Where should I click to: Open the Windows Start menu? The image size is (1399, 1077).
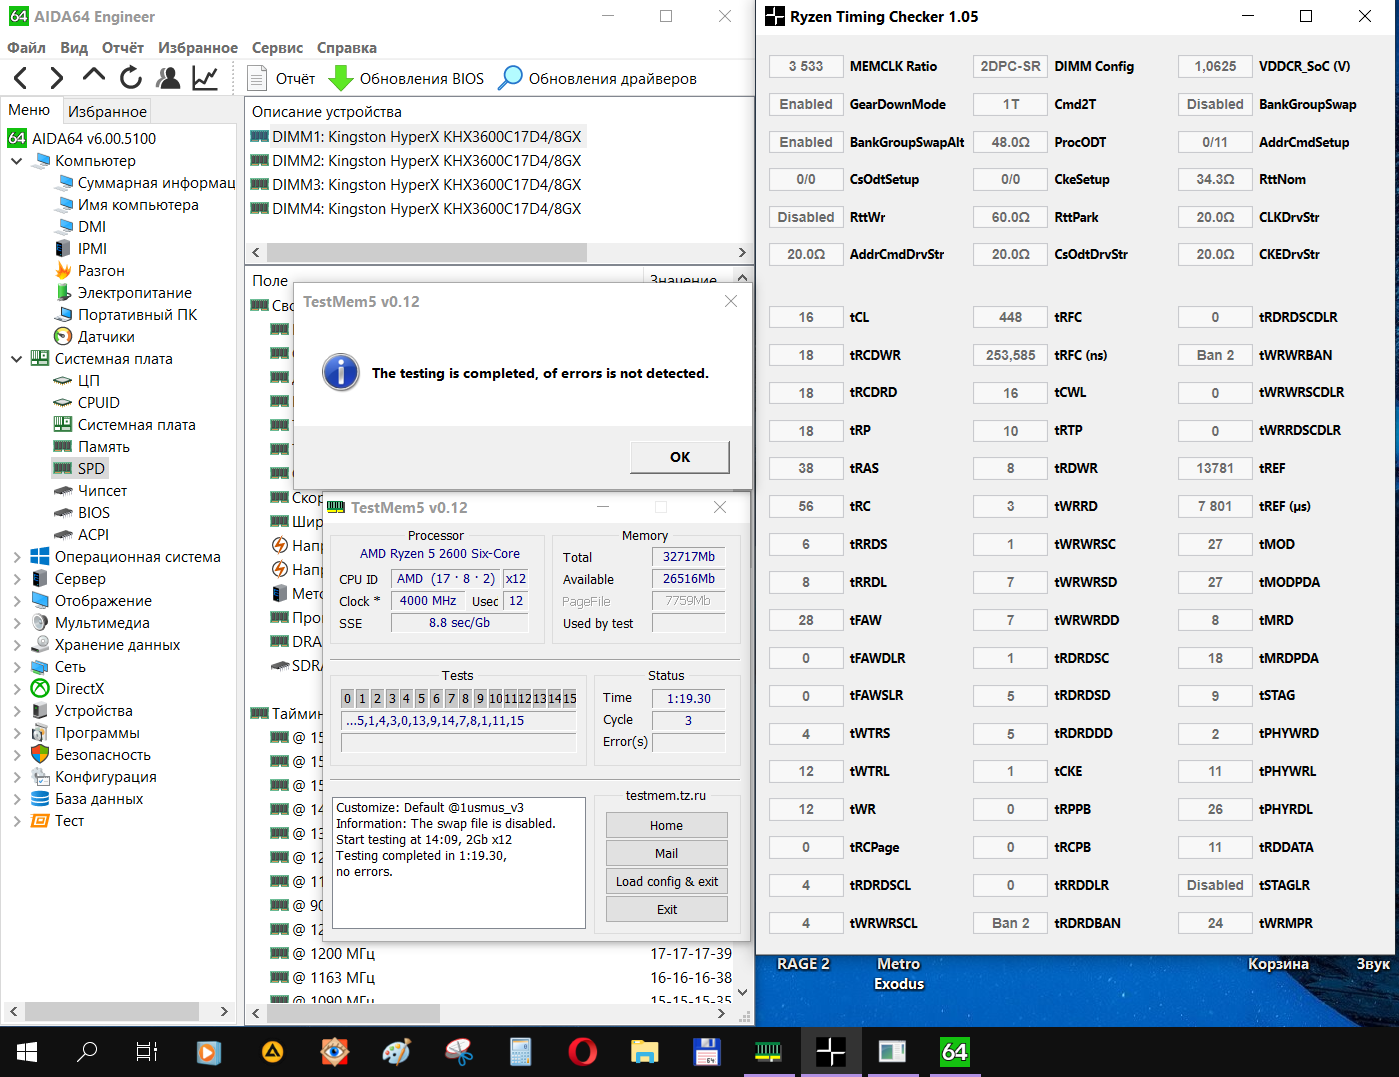tap(27, 1052)
